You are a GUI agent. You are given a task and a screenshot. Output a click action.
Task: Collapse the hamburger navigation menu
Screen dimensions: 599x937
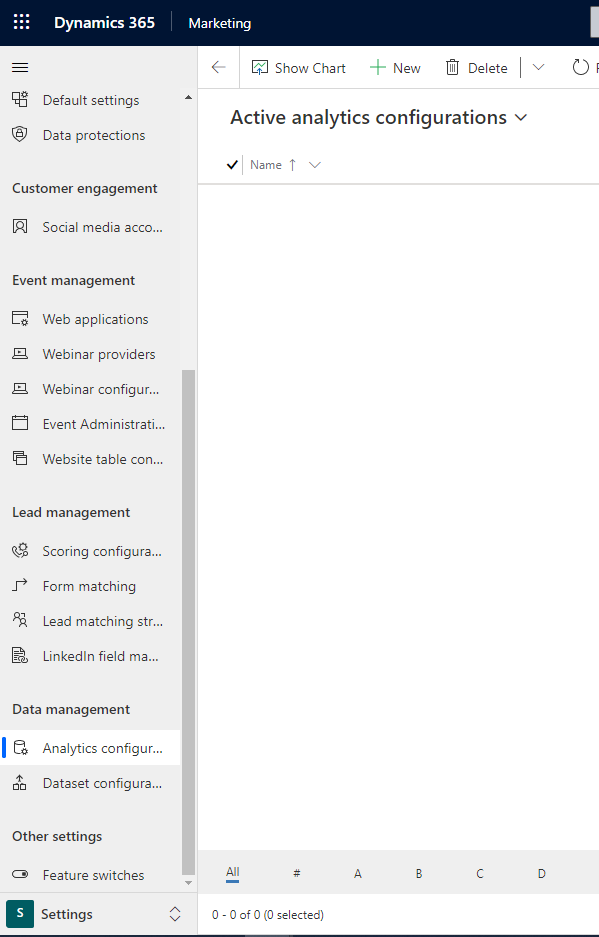point(20,68)
